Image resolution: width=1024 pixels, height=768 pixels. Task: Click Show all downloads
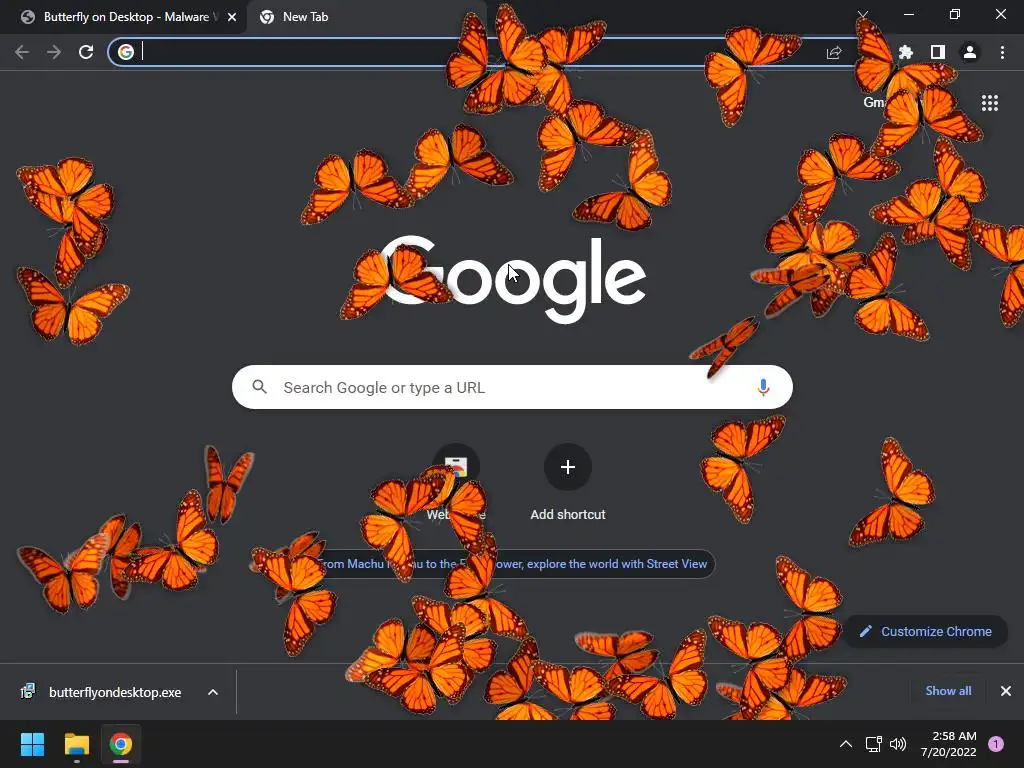(948, 691)
